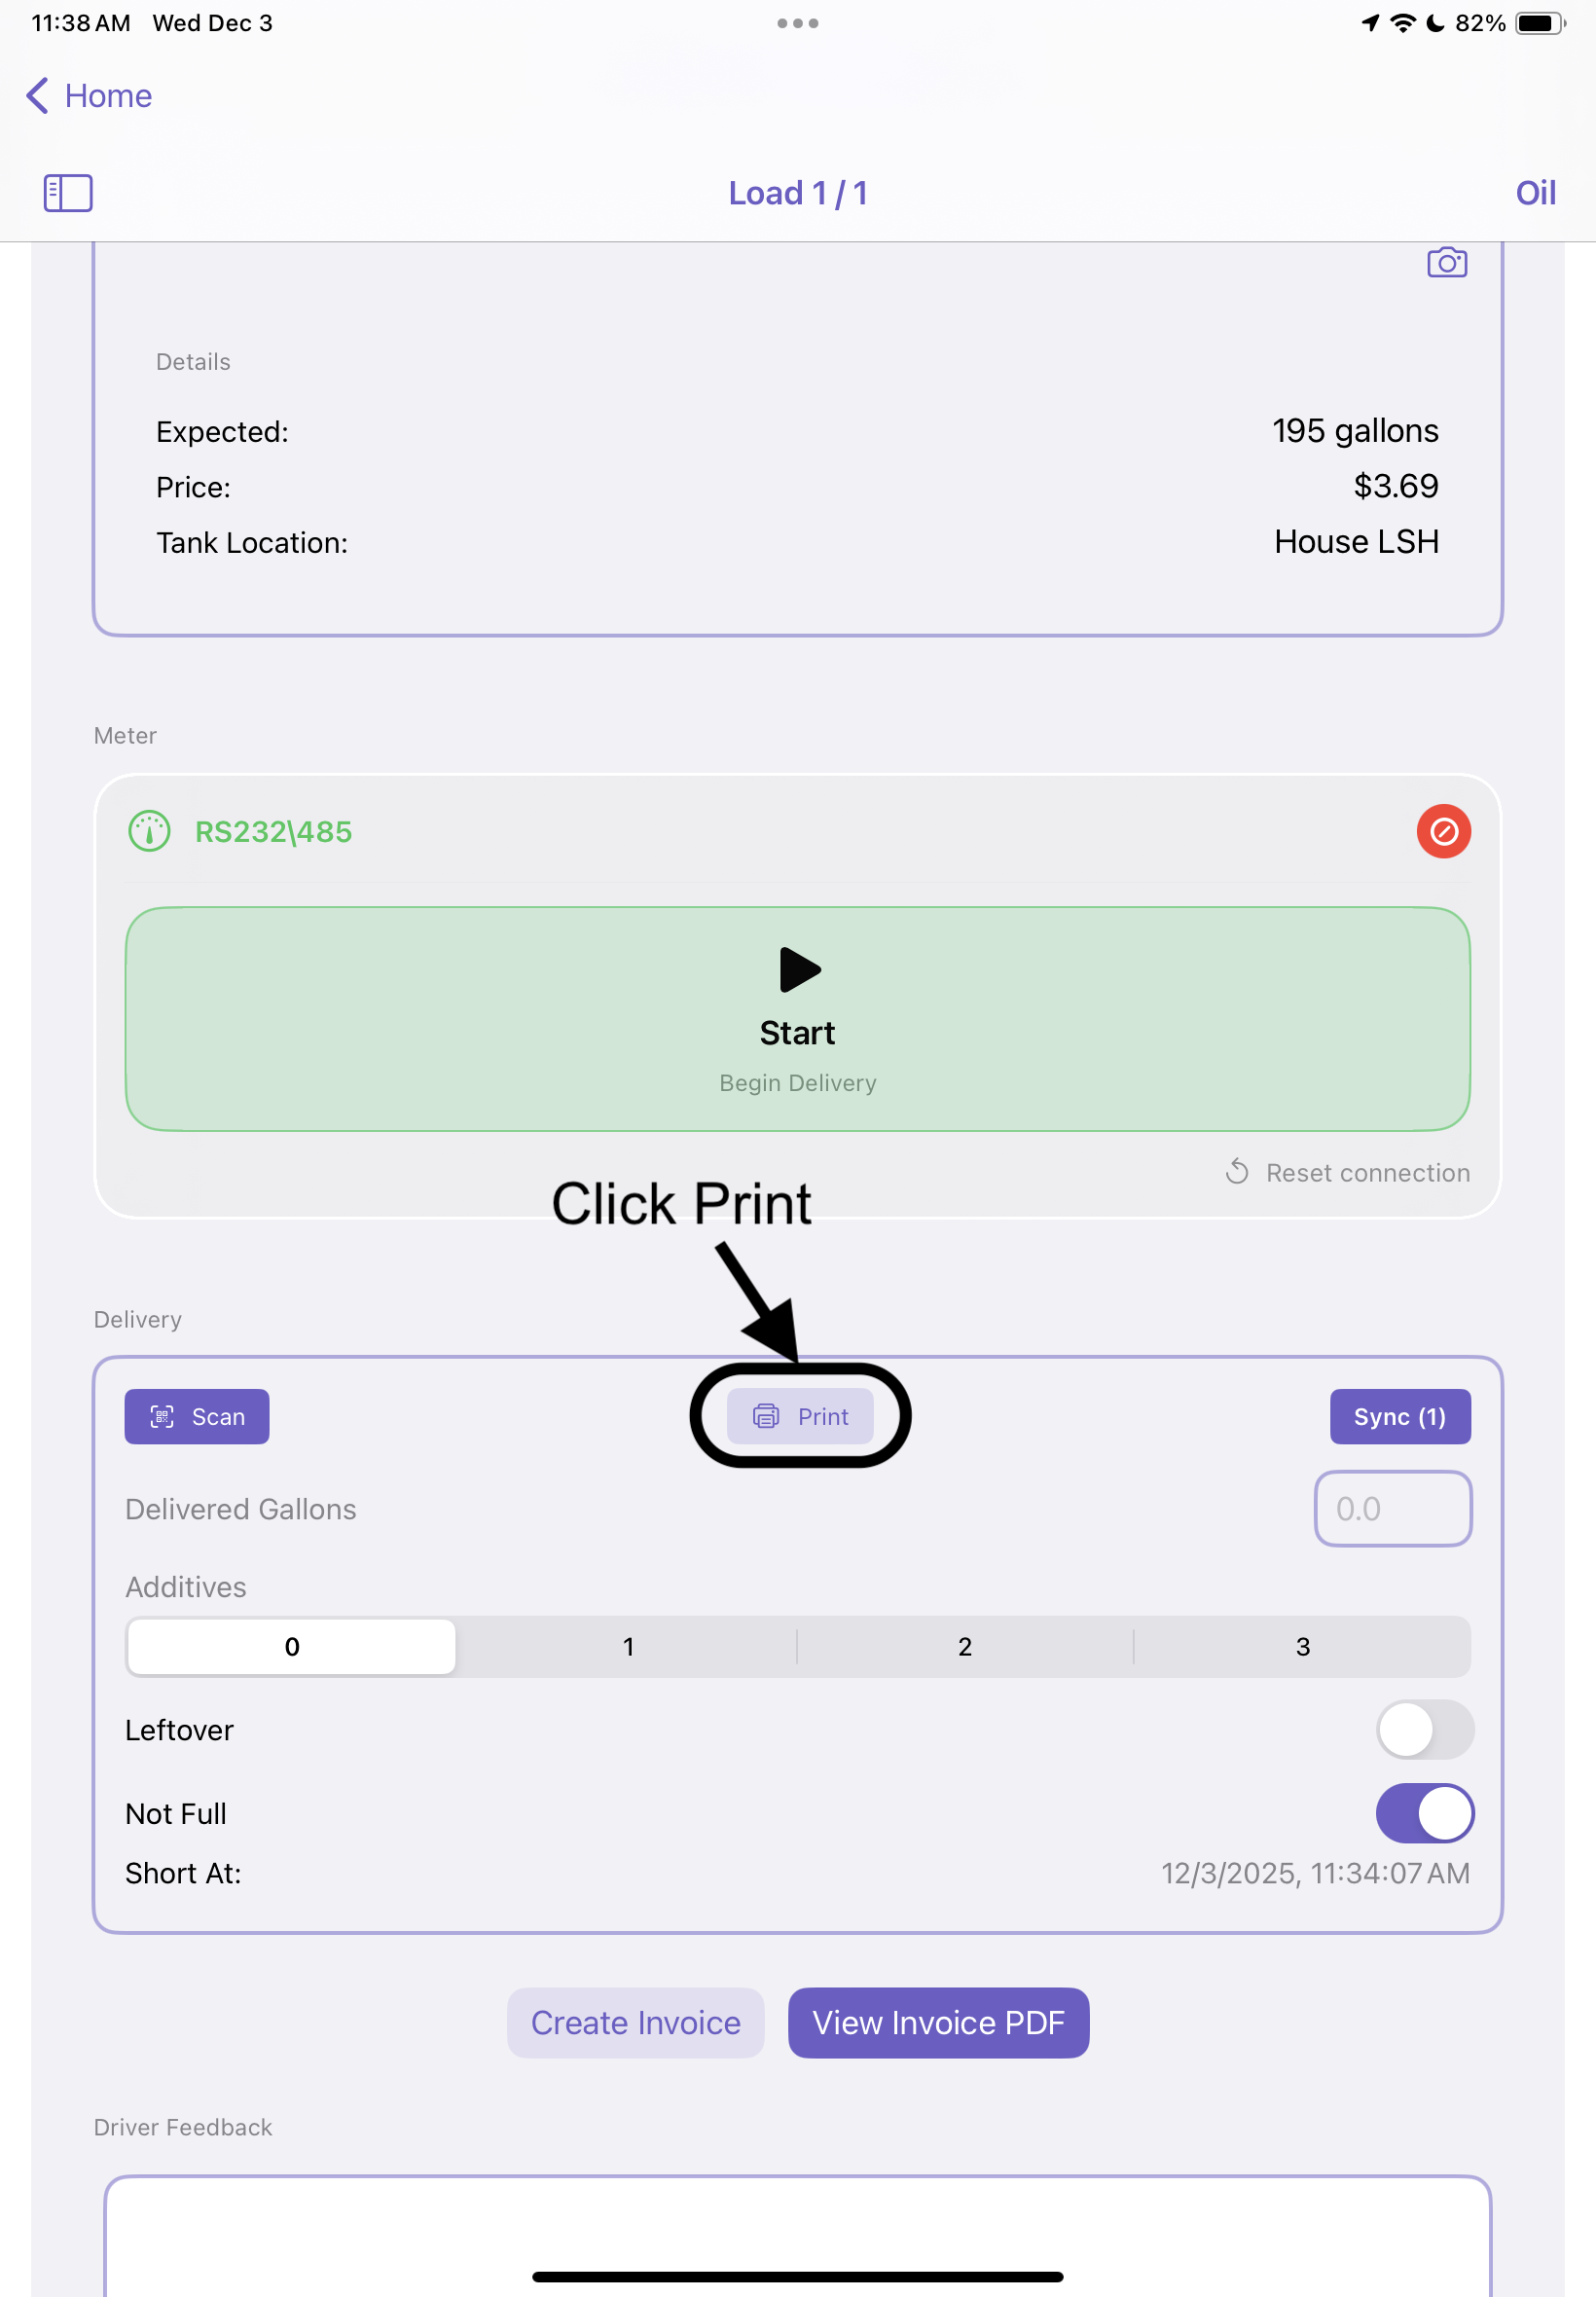1596x2297 pixels.
Task: Tap the red disconnect meter icon
Action: (1443, 831)
